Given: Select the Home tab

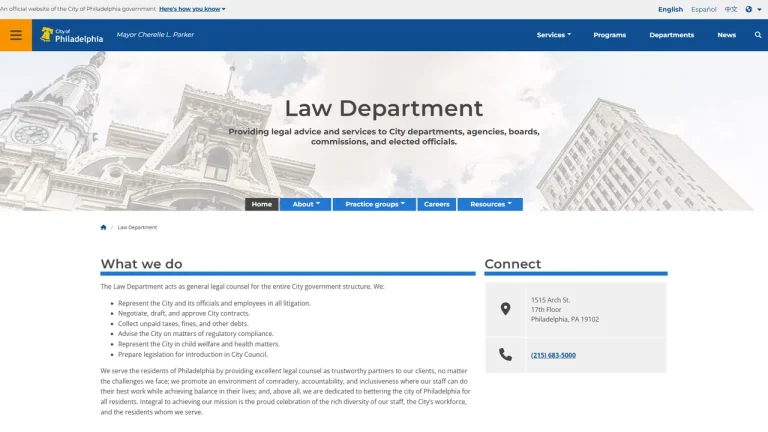Looking at the screenshot, I should [262, 204].
